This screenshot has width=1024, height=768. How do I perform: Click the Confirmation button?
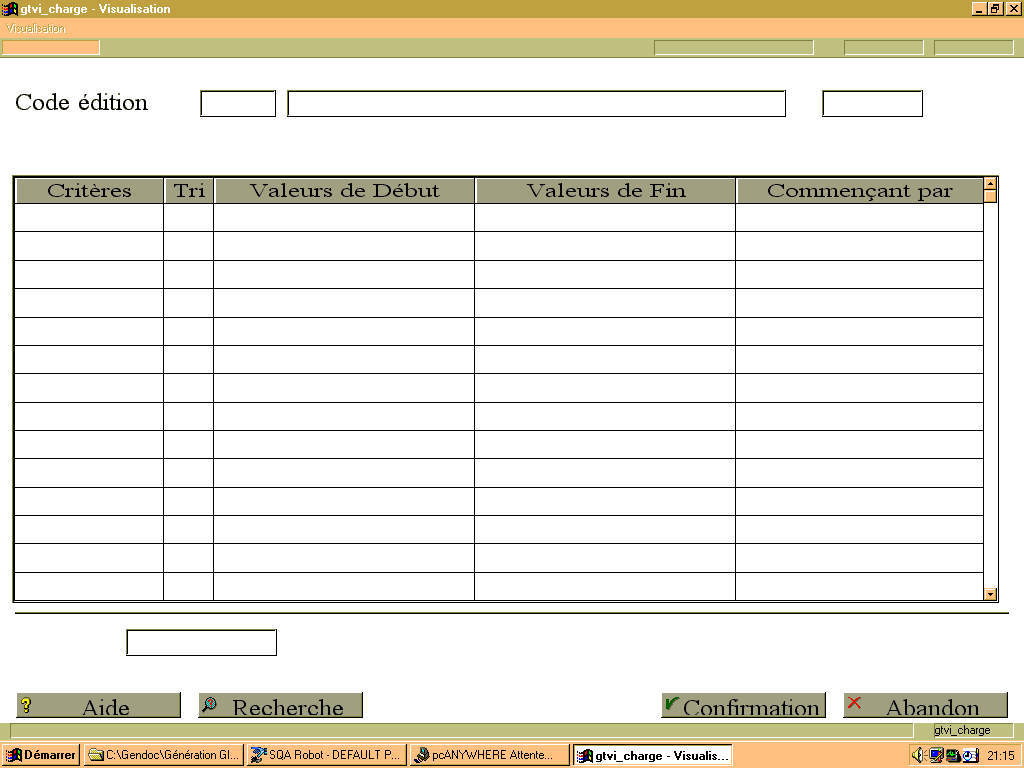tap(743, 705)
